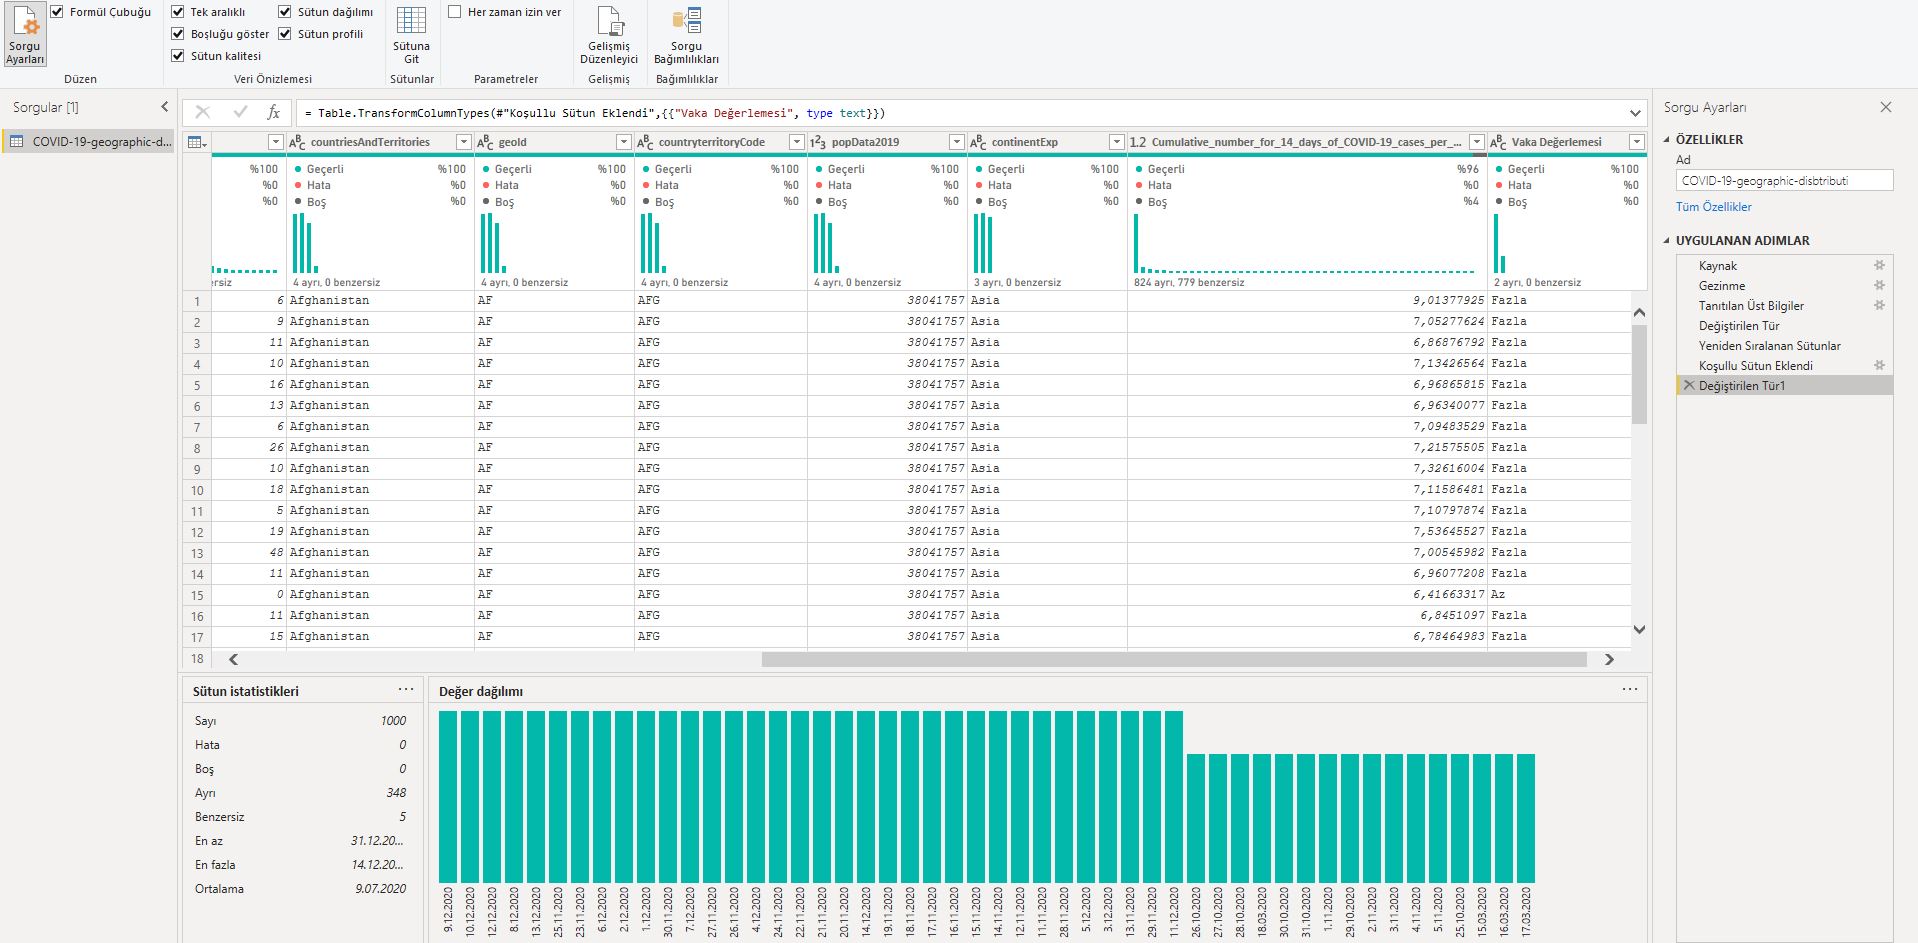Disable the Sütun profili checkbox
The image size is (1918, 943).
tap(286, 33)
